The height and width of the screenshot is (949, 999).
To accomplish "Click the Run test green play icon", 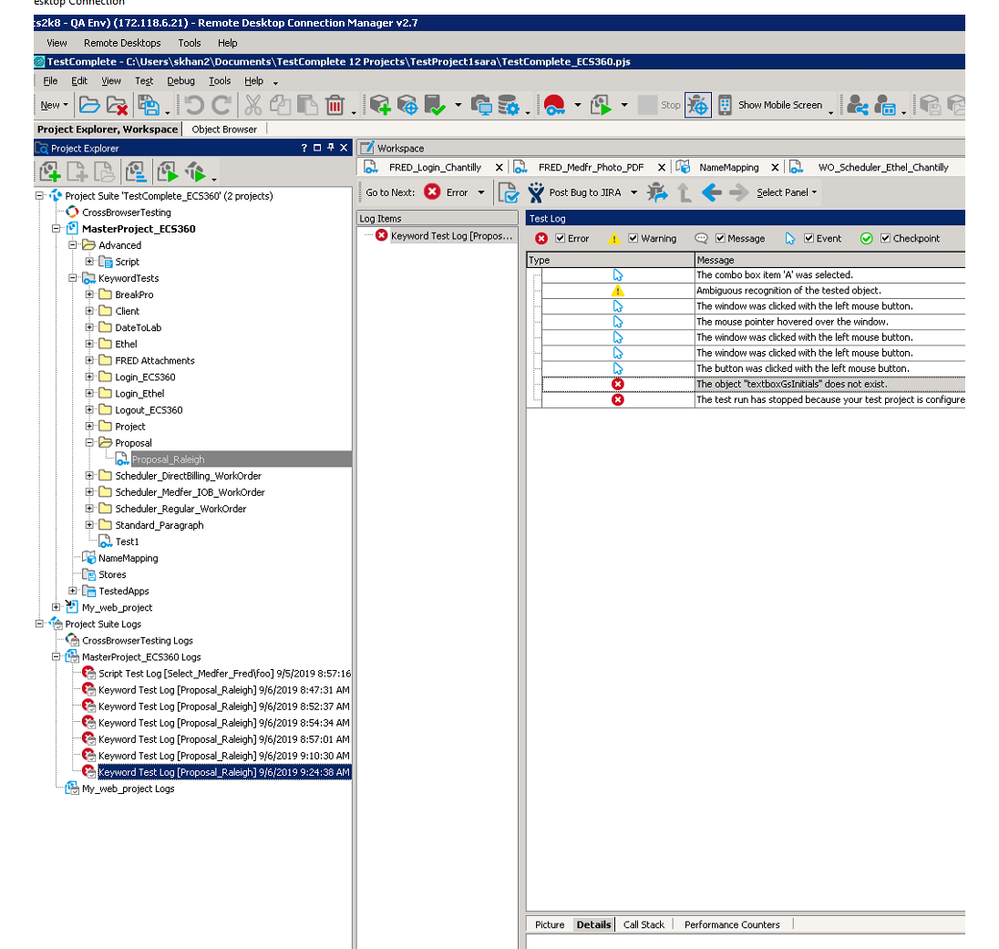I will point(601,105).
